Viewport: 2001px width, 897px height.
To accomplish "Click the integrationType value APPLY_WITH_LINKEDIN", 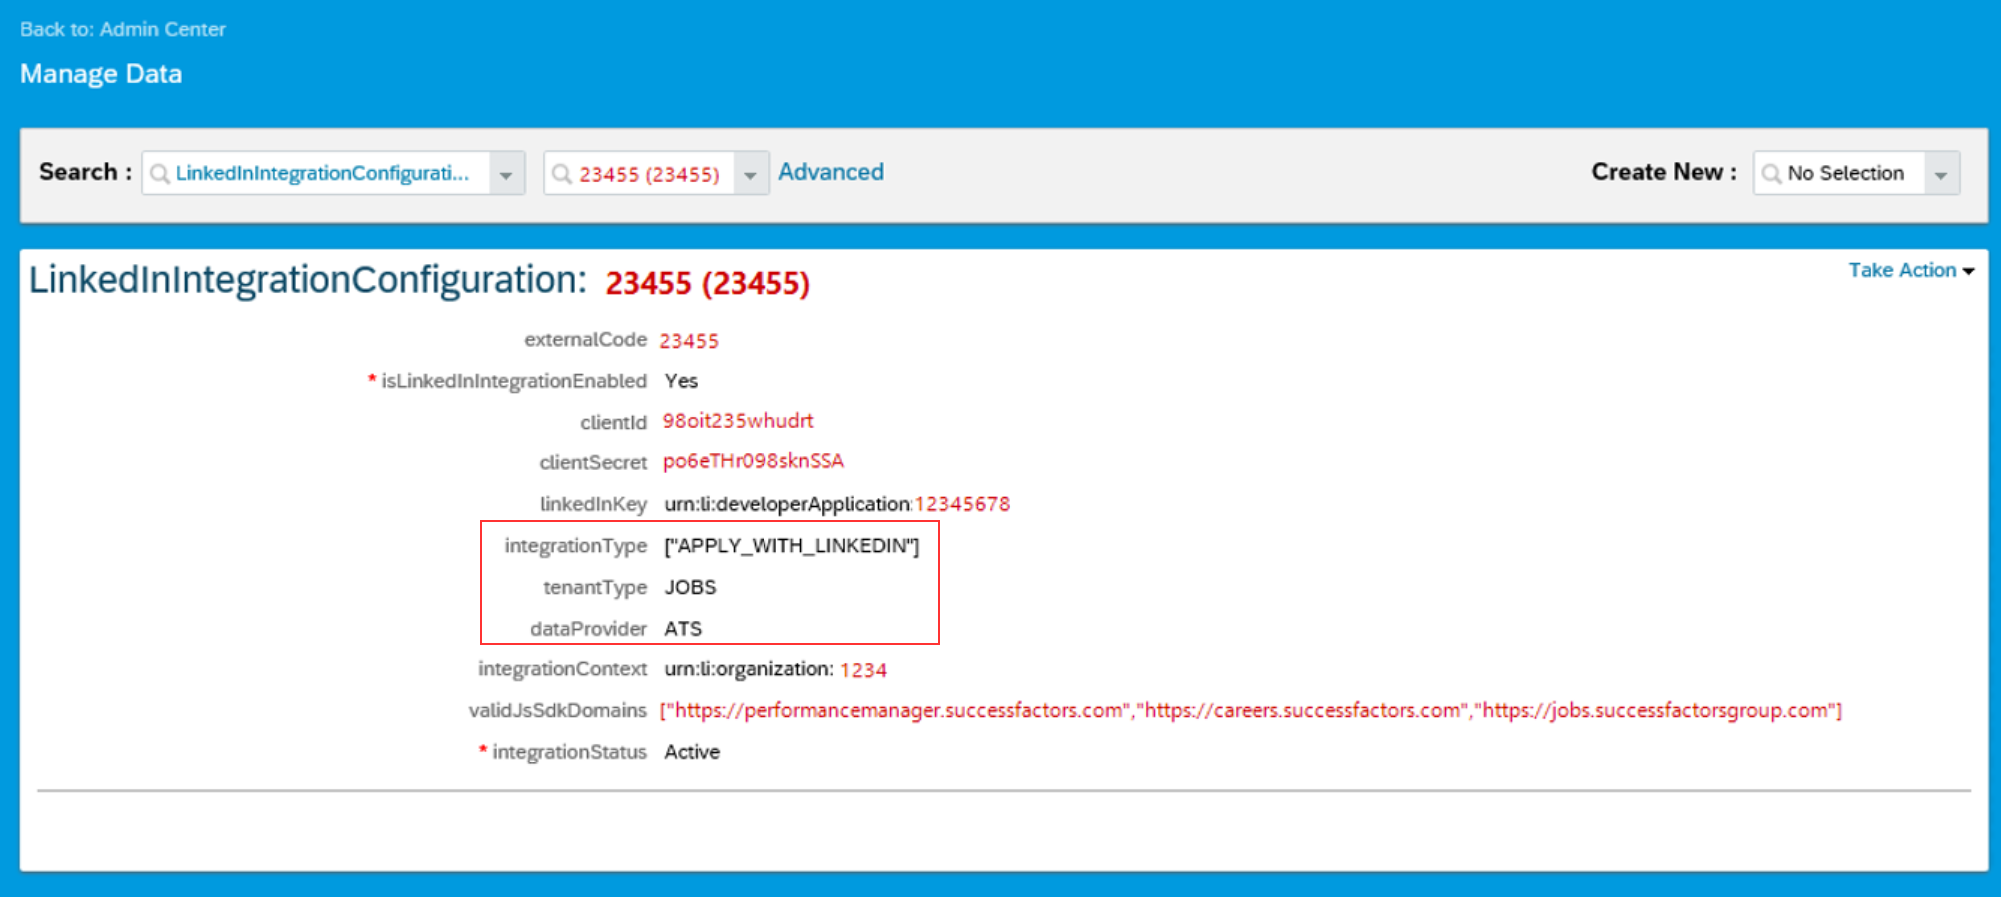I will click(x=791, y=546).
